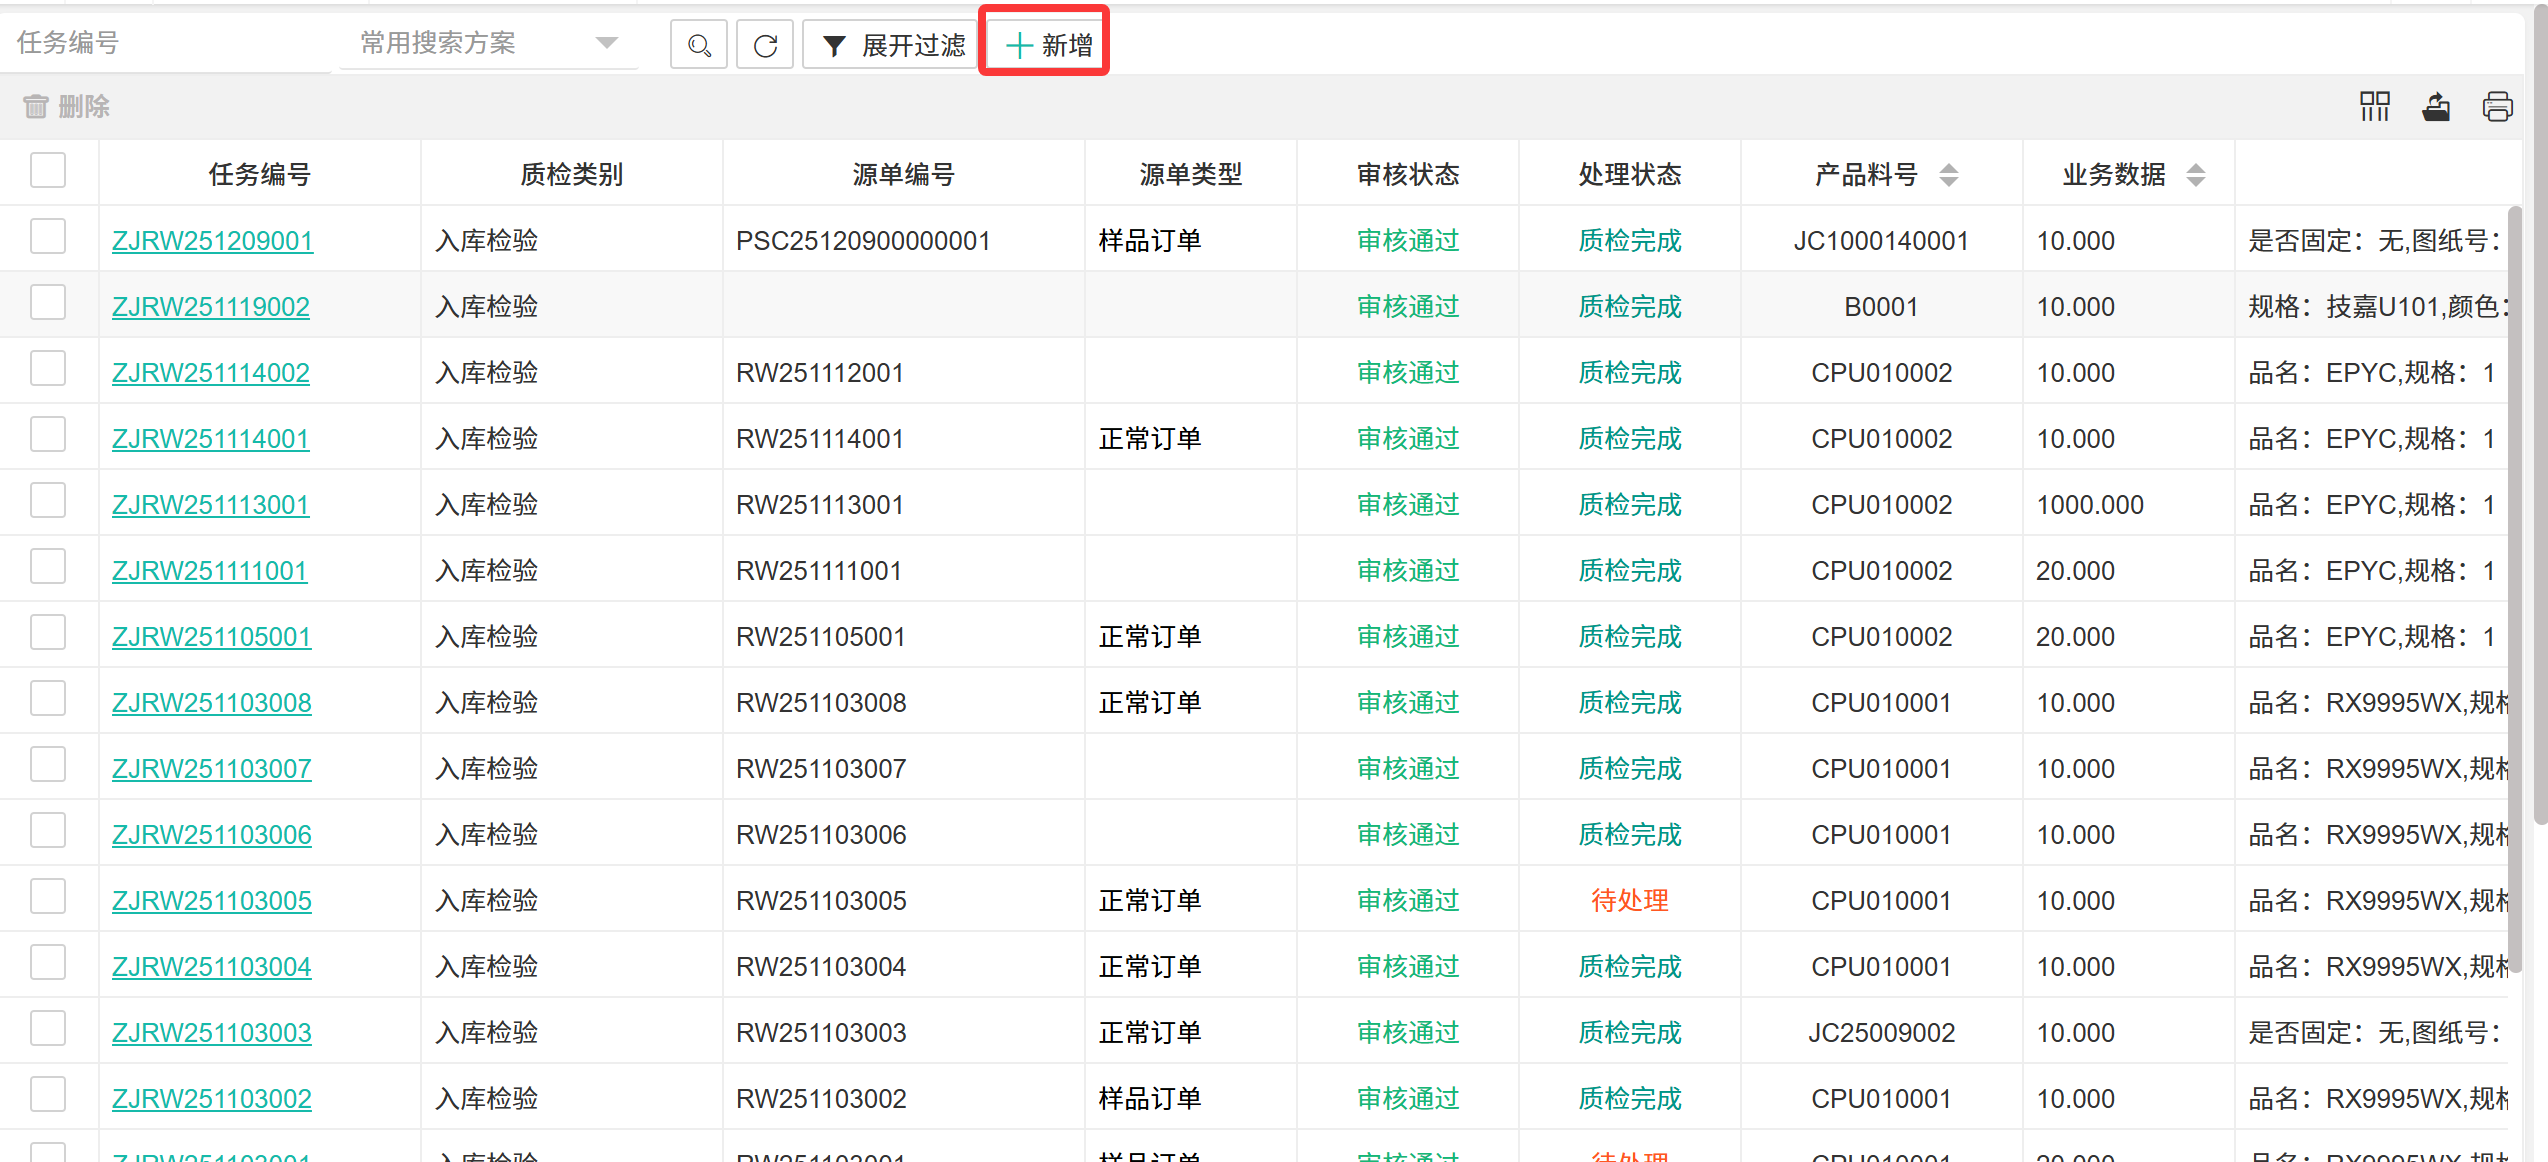Click the 质检类别 column header

[571, 175]
